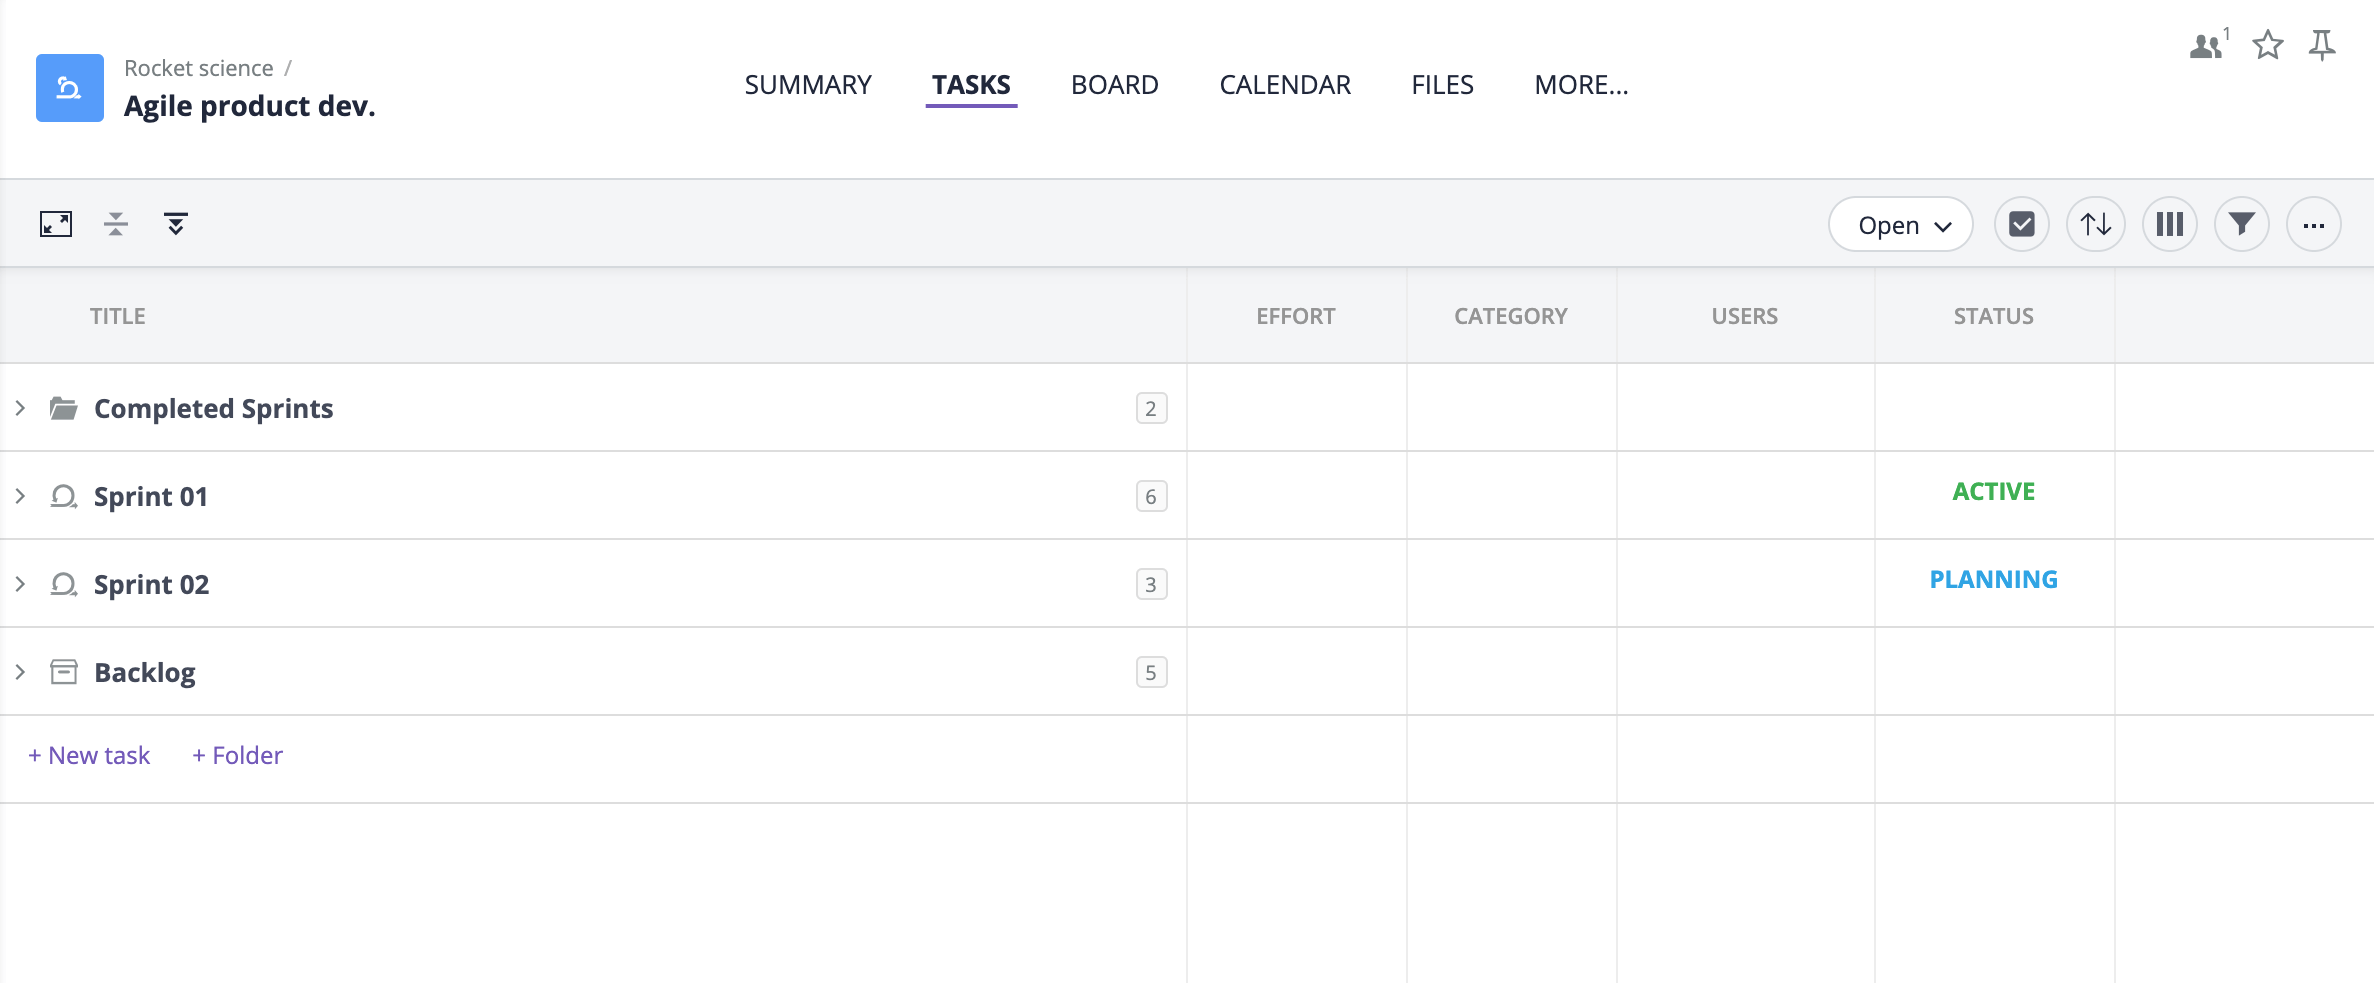Toggle the completed tasks checkbox button
2374x983 pixels.
tap(2022, 224)
